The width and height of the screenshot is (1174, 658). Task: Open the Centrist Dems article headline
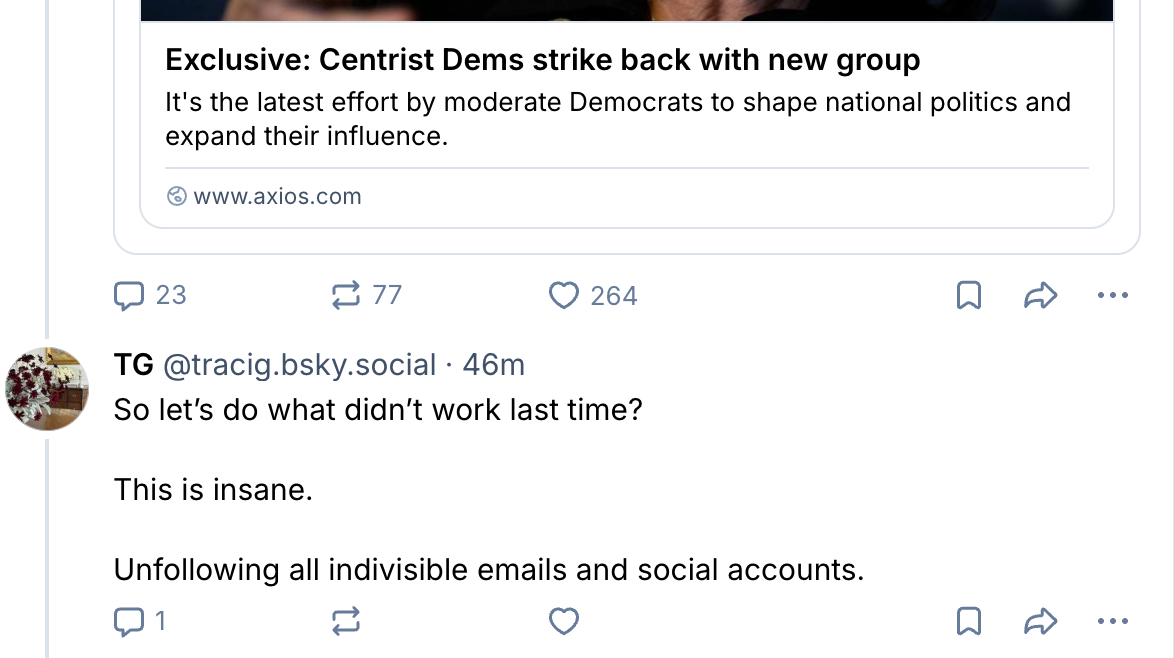542,60
